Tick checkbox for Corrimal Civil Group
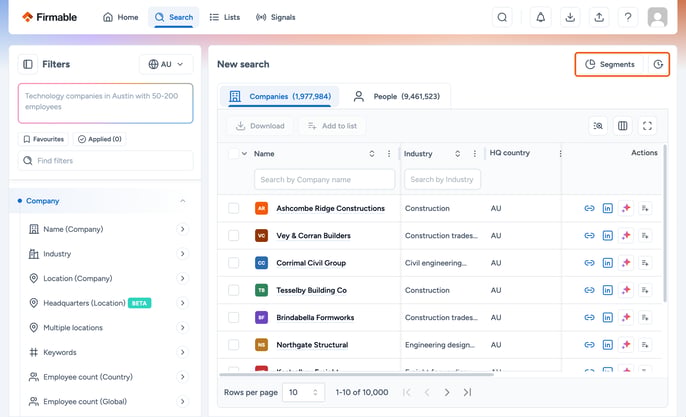This screenshot has width=686, height=417. [234, 263]
